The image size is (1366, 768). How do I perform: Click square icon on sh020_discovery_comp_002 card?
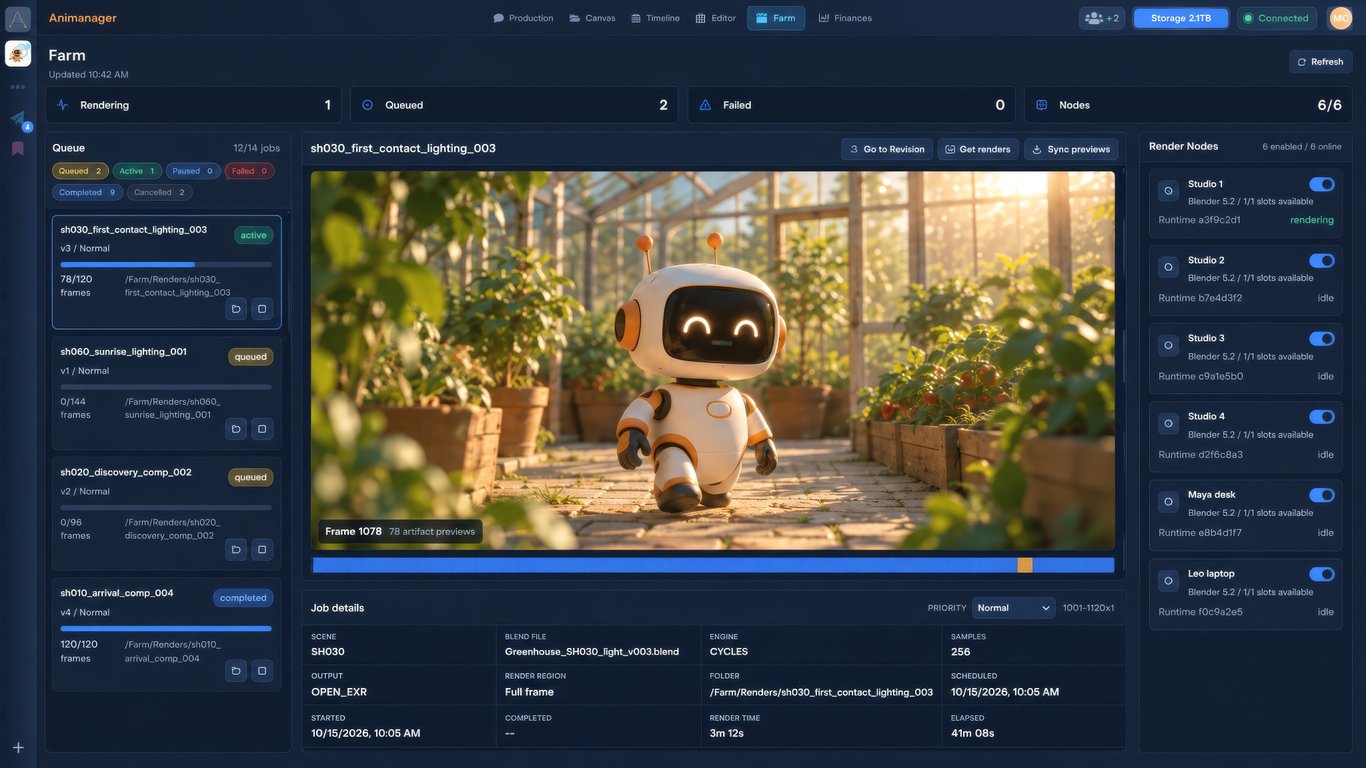pyautogui.click(x=262, y=549)
